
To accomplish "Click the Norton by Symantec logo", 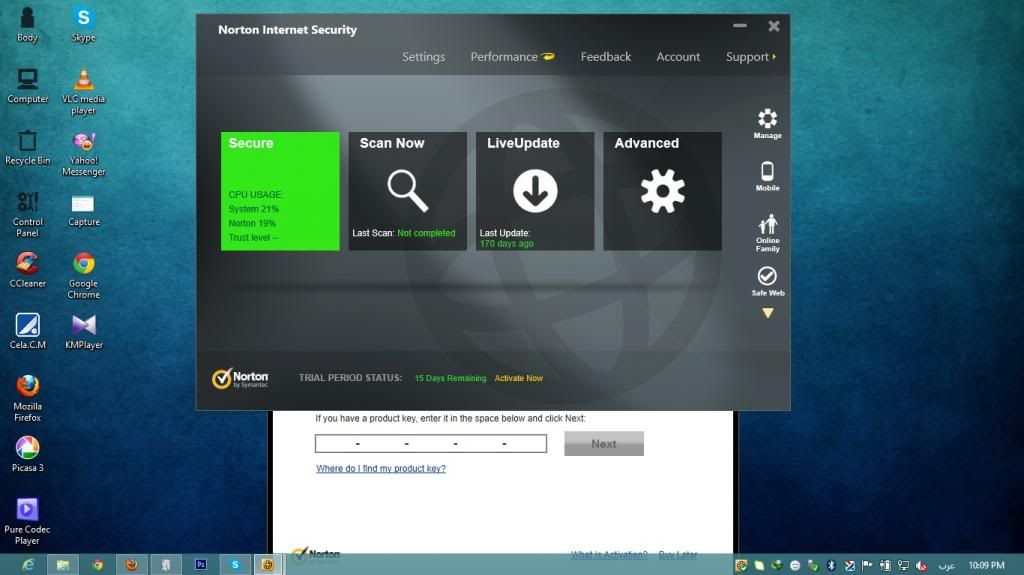I will coord(240,378).
